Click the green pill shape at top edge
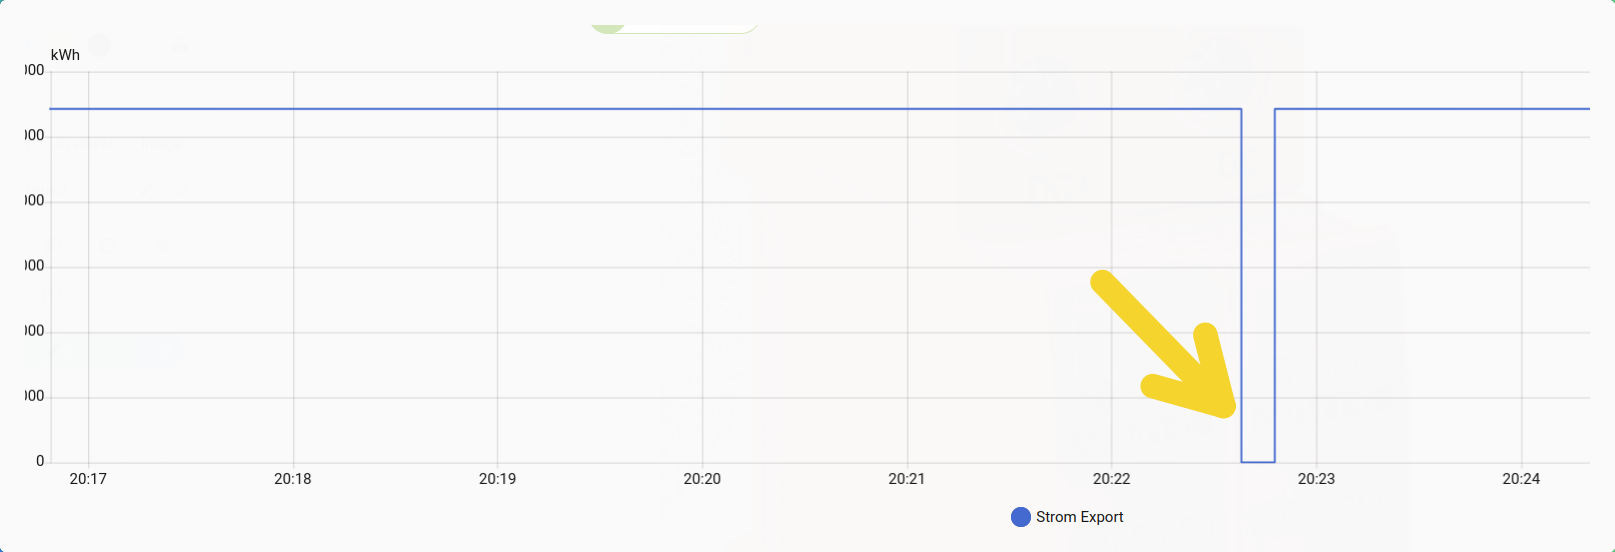Viewport: 1615px width, 552px height. click(x=608, y=28)
